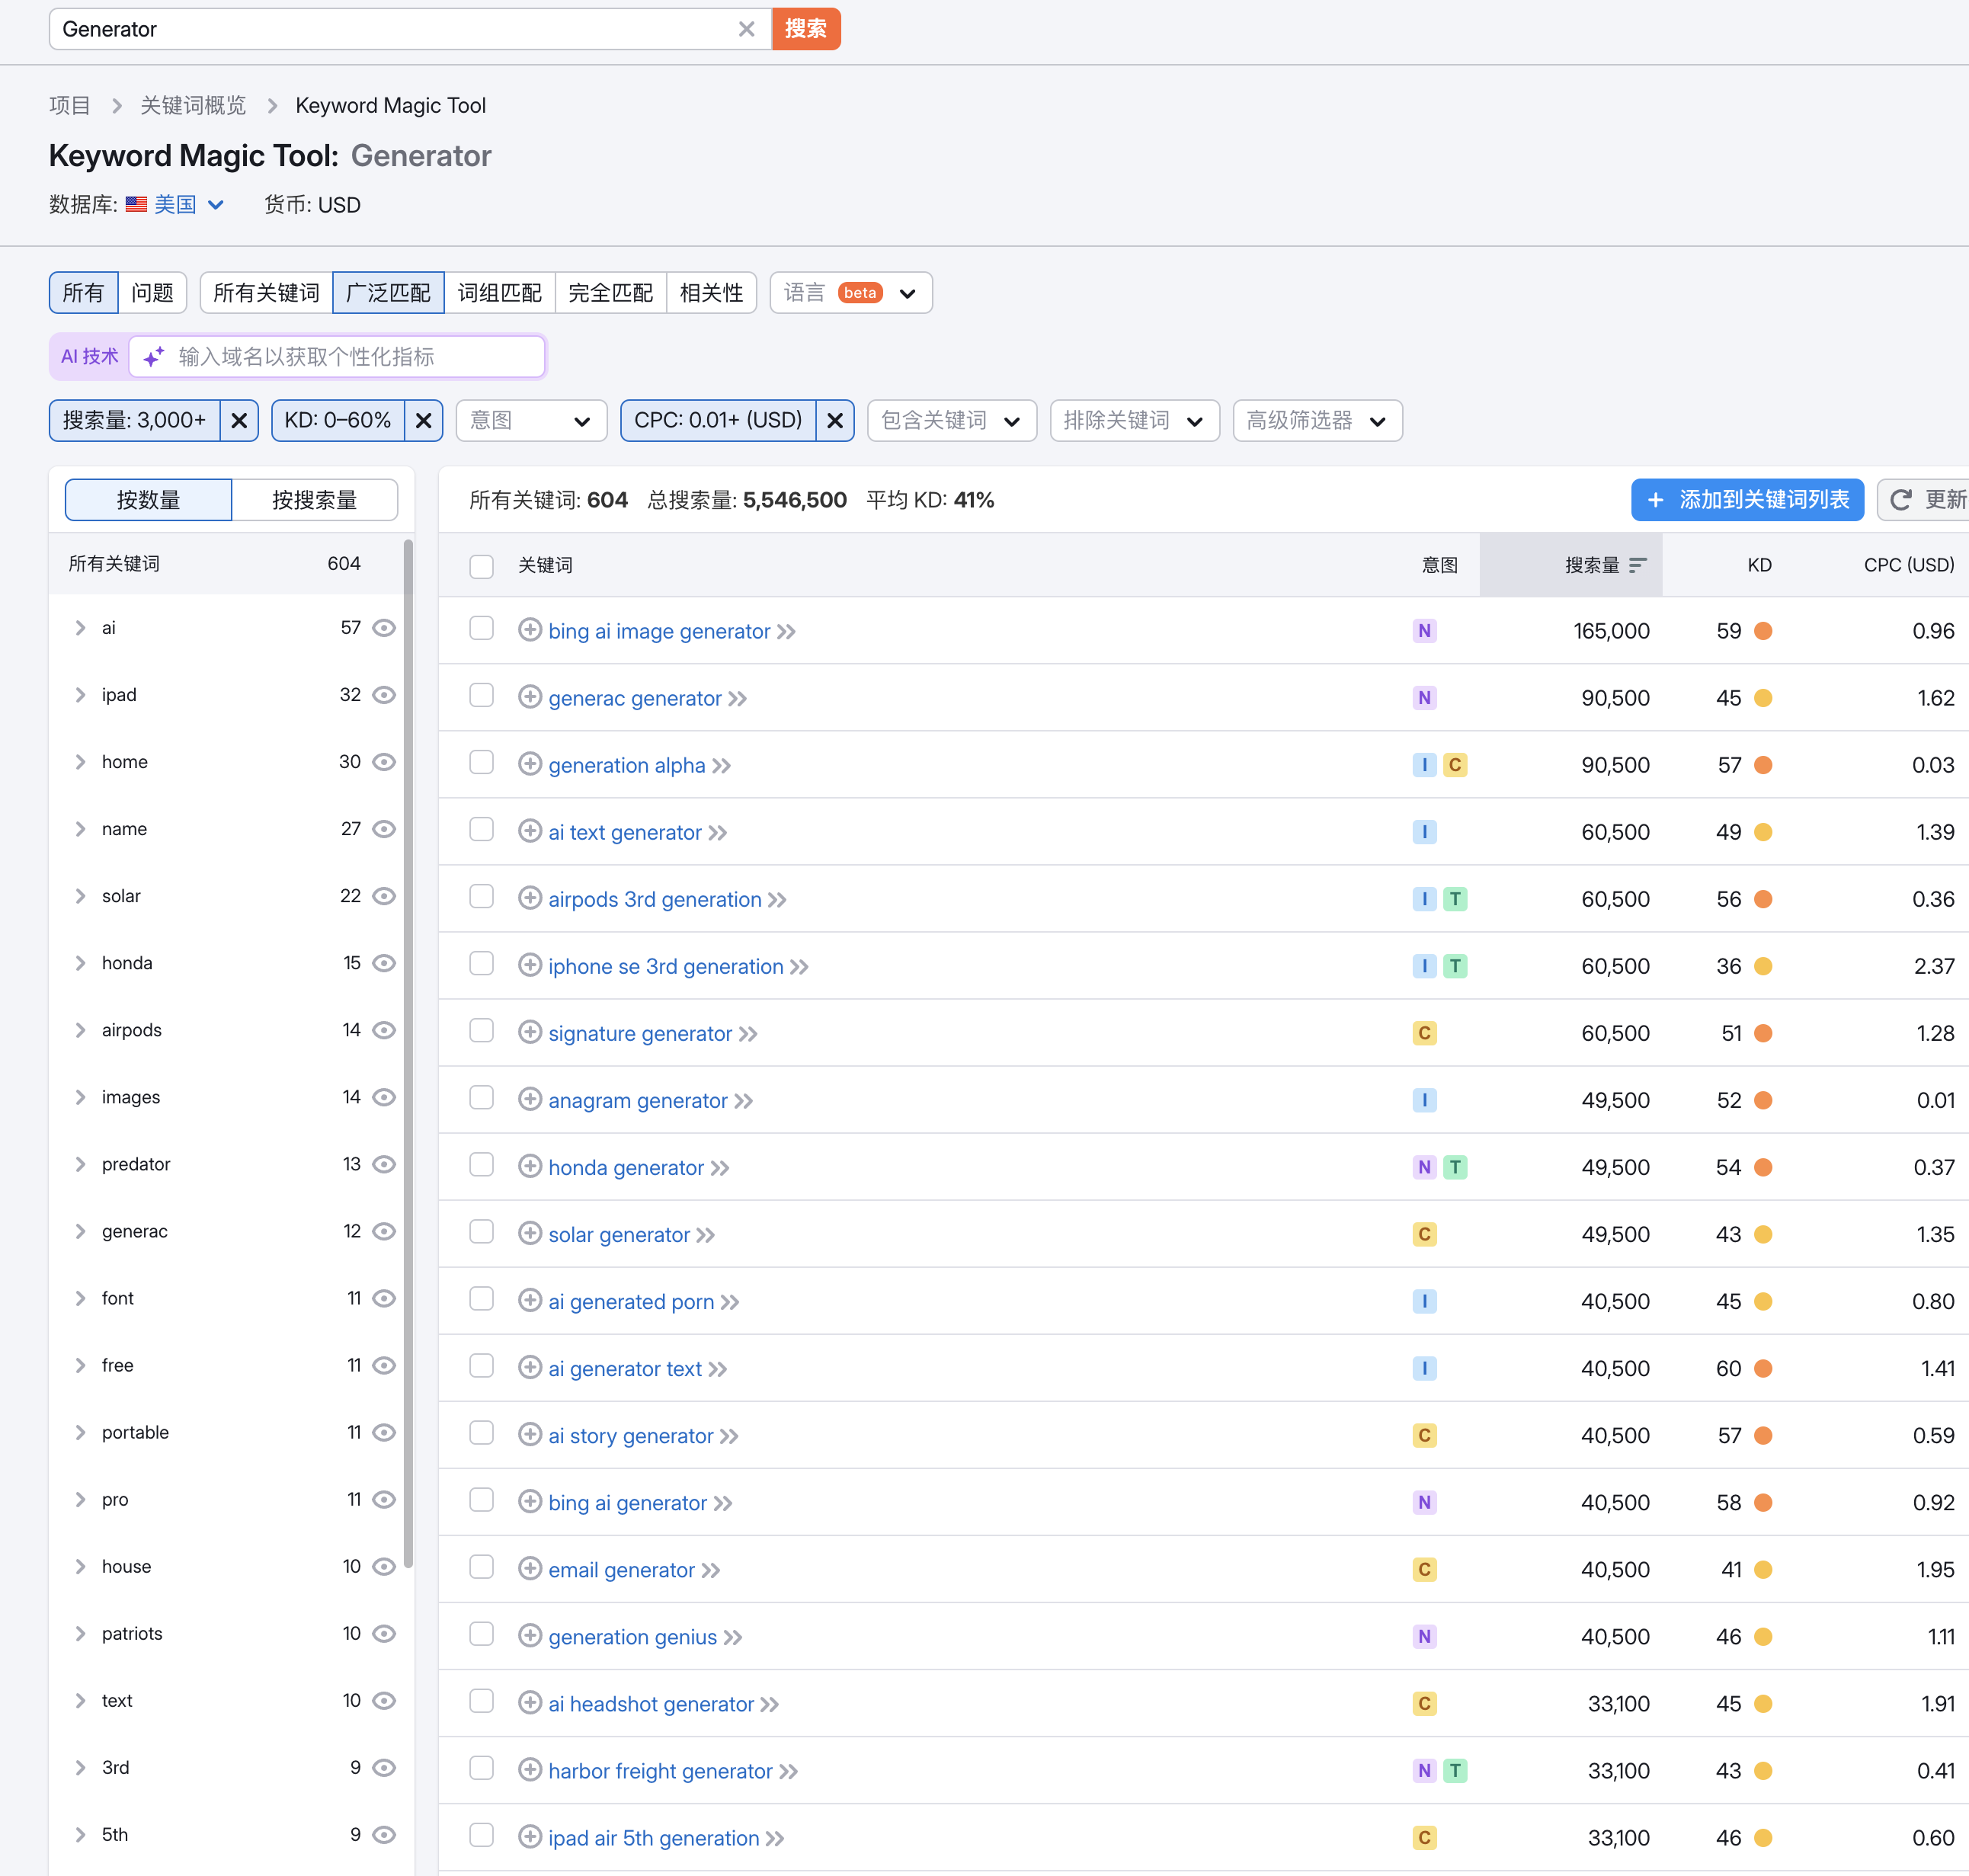Tick checkbox for 'ai story generator'
The image size is (1969, 1876).
(482, 1433)
